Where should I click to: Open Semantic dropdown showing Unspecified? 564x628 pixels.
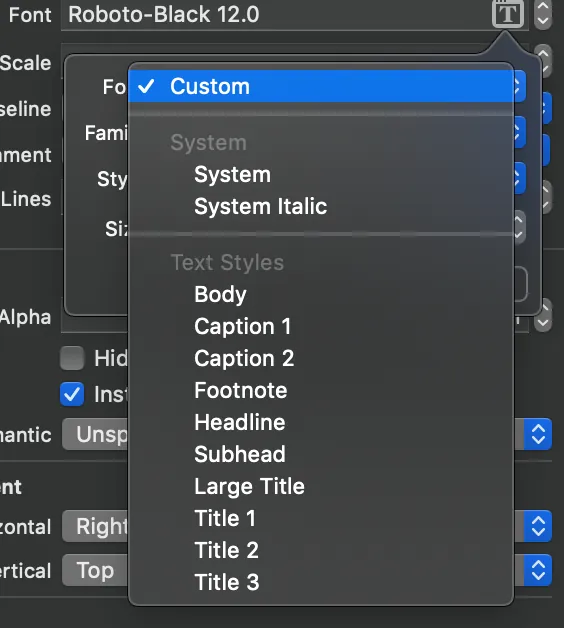307,435
